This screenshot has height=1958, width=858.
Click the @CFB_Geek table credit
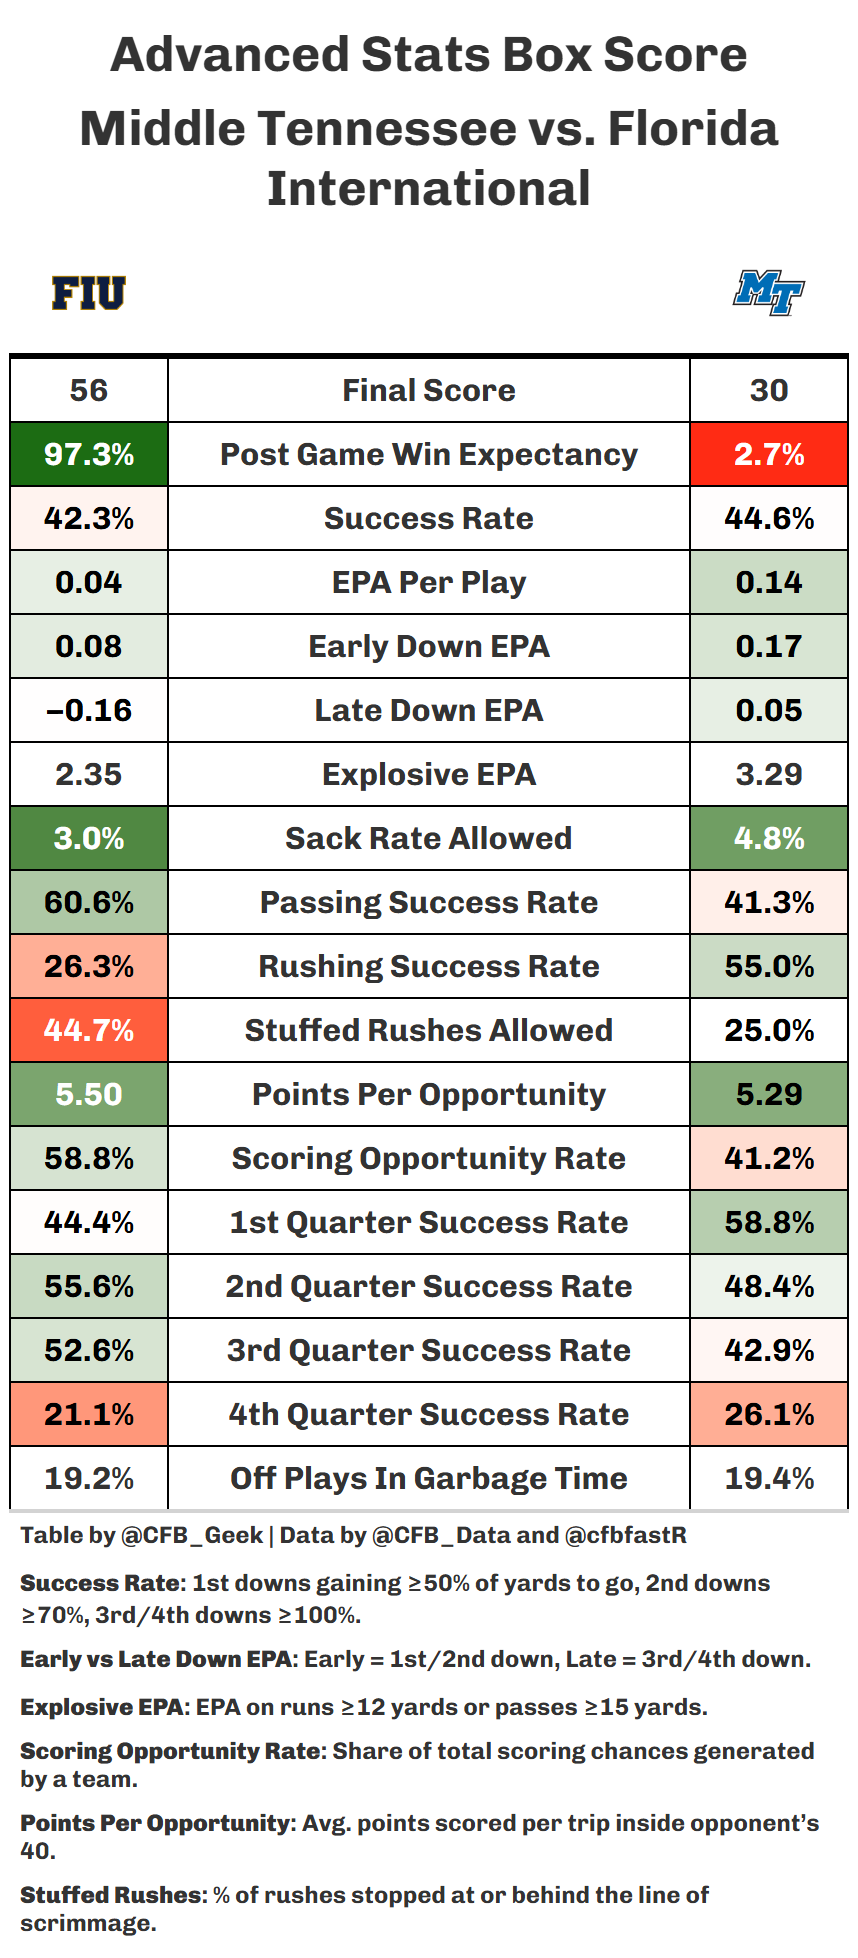[x=191, y=1536]
